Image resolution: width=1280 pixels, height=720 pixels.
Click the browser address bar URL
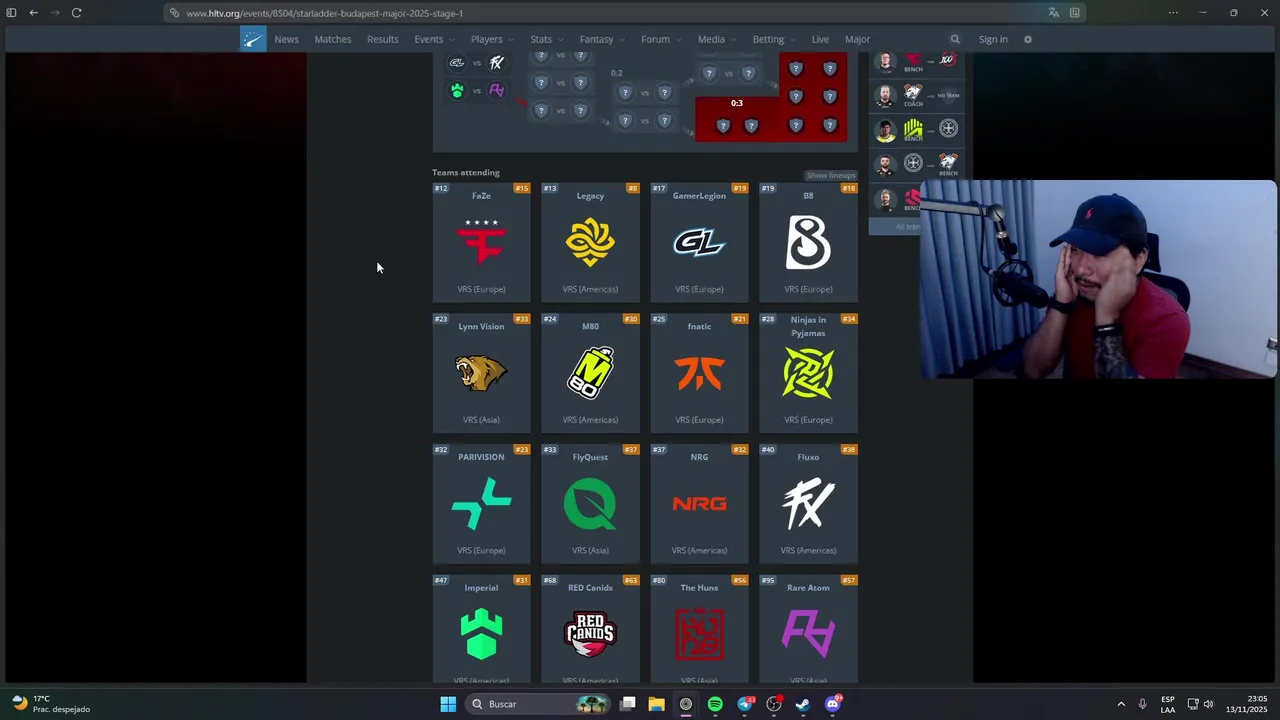pos(324,13)
